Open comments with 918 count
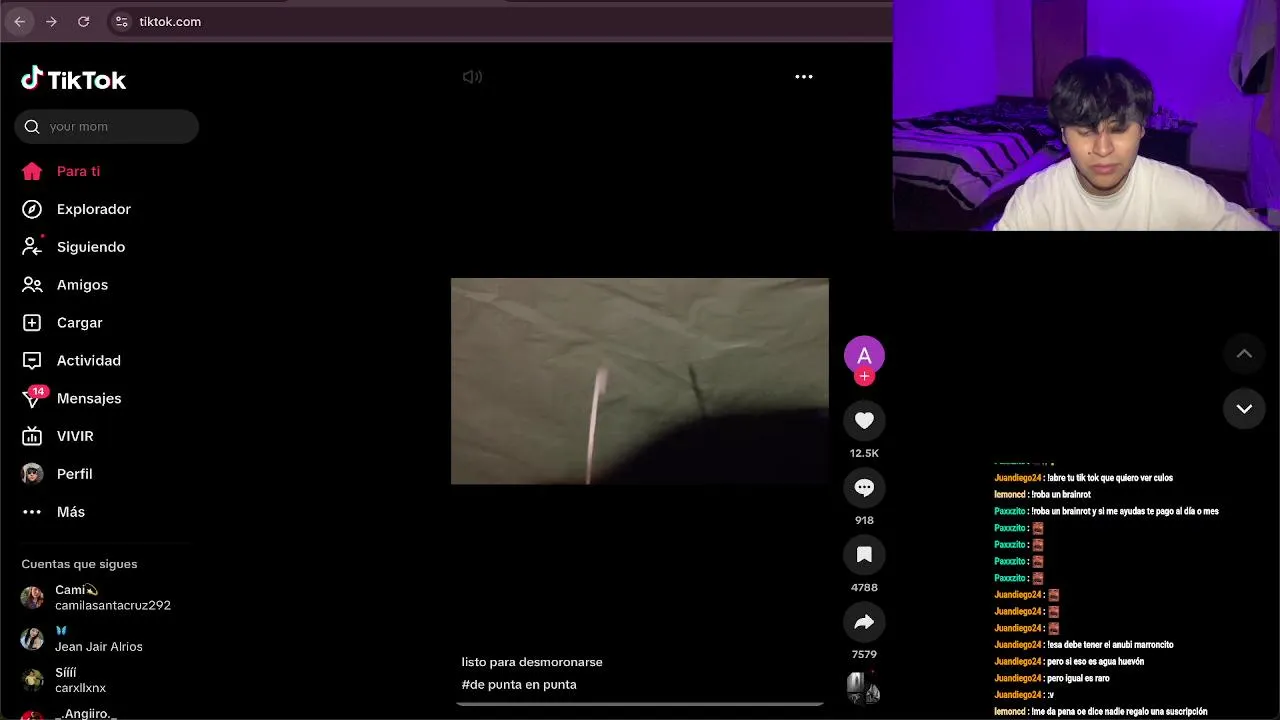This screenshot has height=720, width=1280. 864,488
